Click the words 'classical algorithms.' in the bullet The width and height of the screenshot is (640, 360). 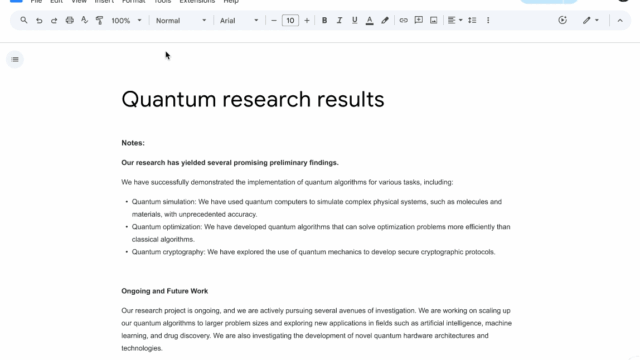[x=163, y=239]
